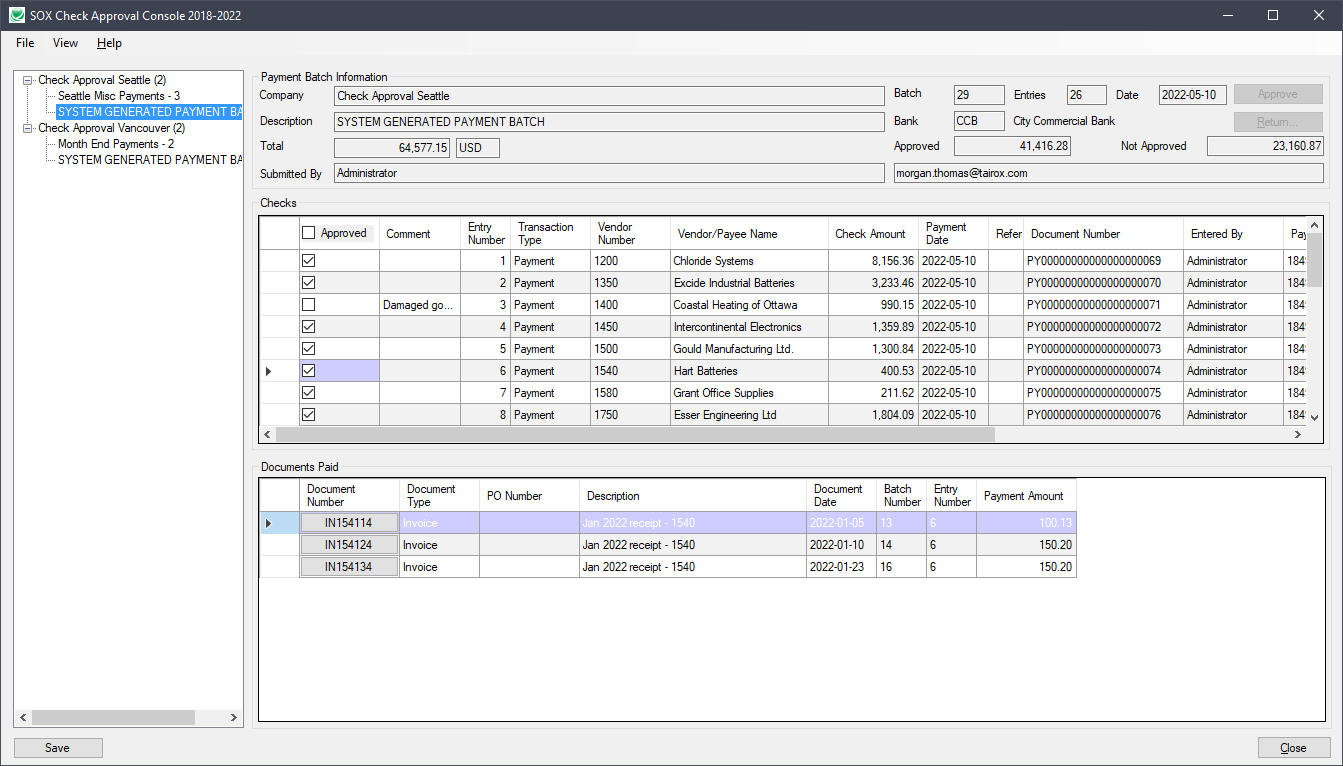The image size is (1343, 766).
Task: Open the File menu
Action: (25, 43)
